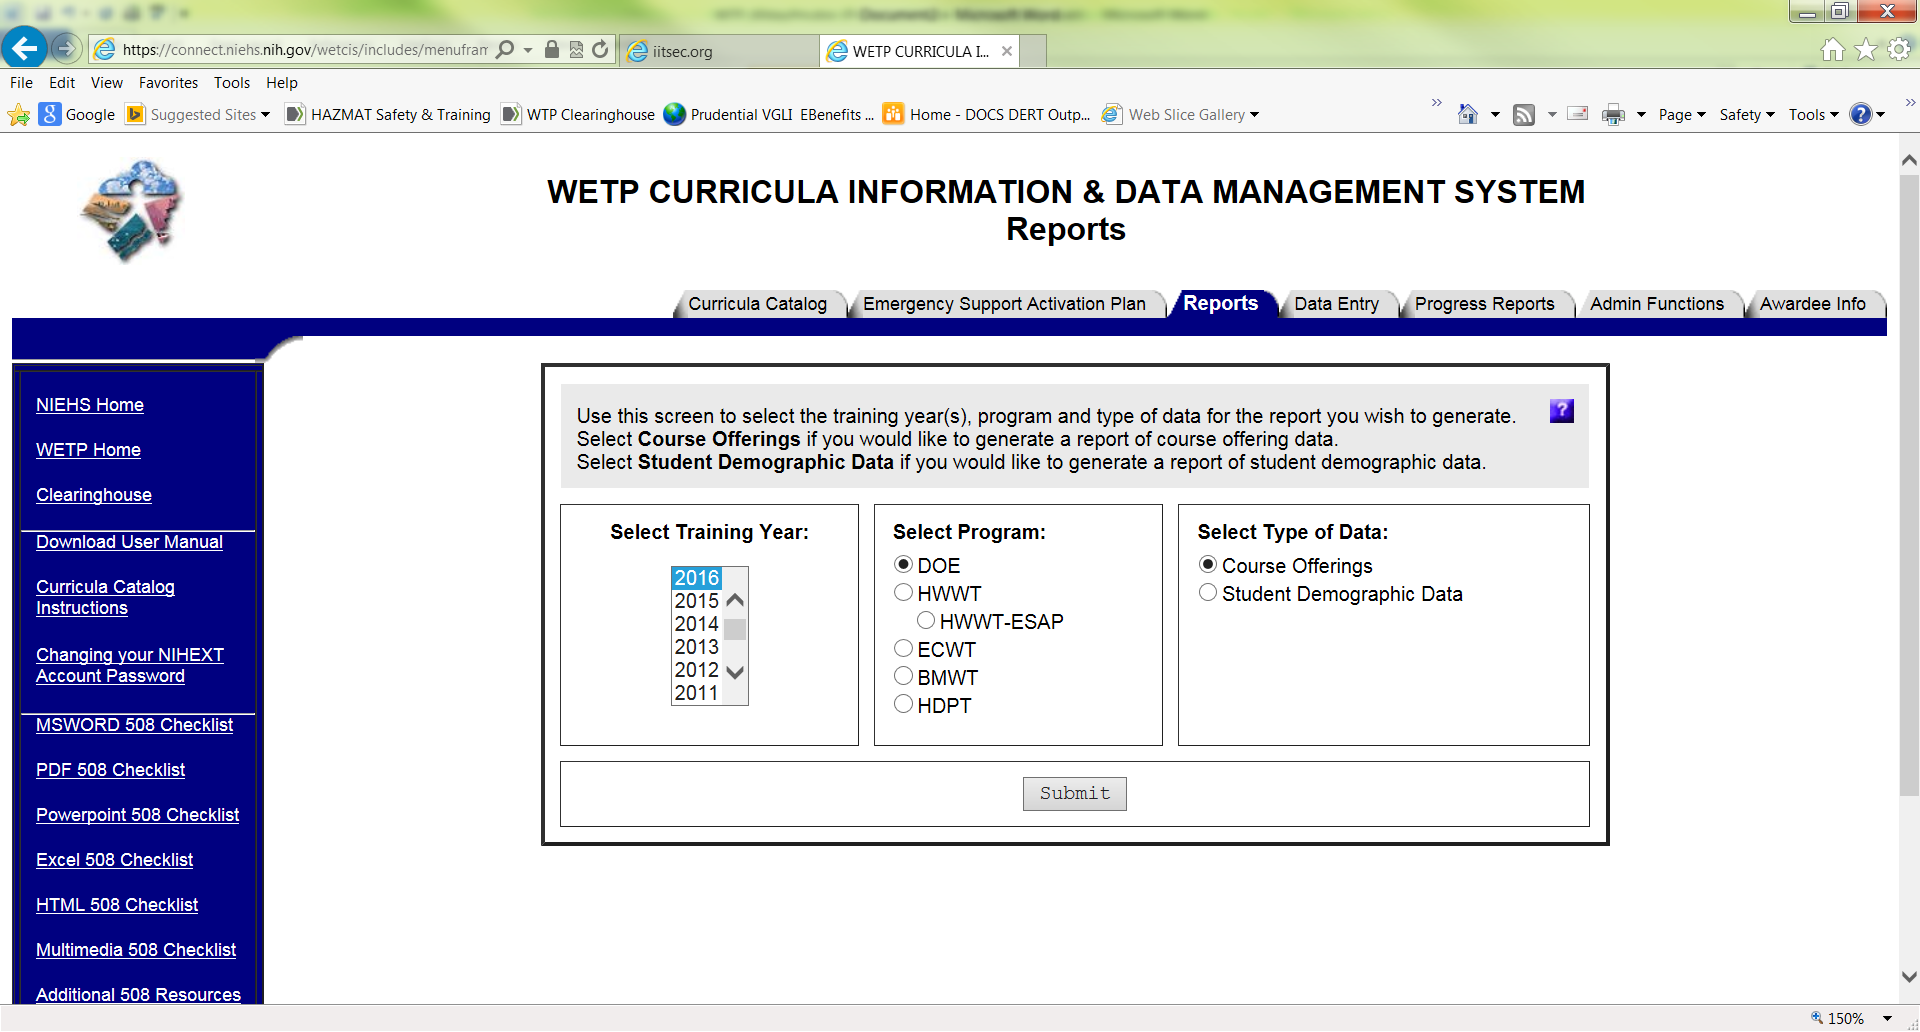Click the browser back arrow button
The image size is (1920, 1032).
[24, 48]
